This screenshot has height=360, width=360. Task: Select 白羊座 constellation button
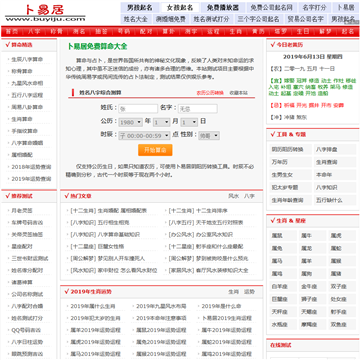tap(283, 286)
